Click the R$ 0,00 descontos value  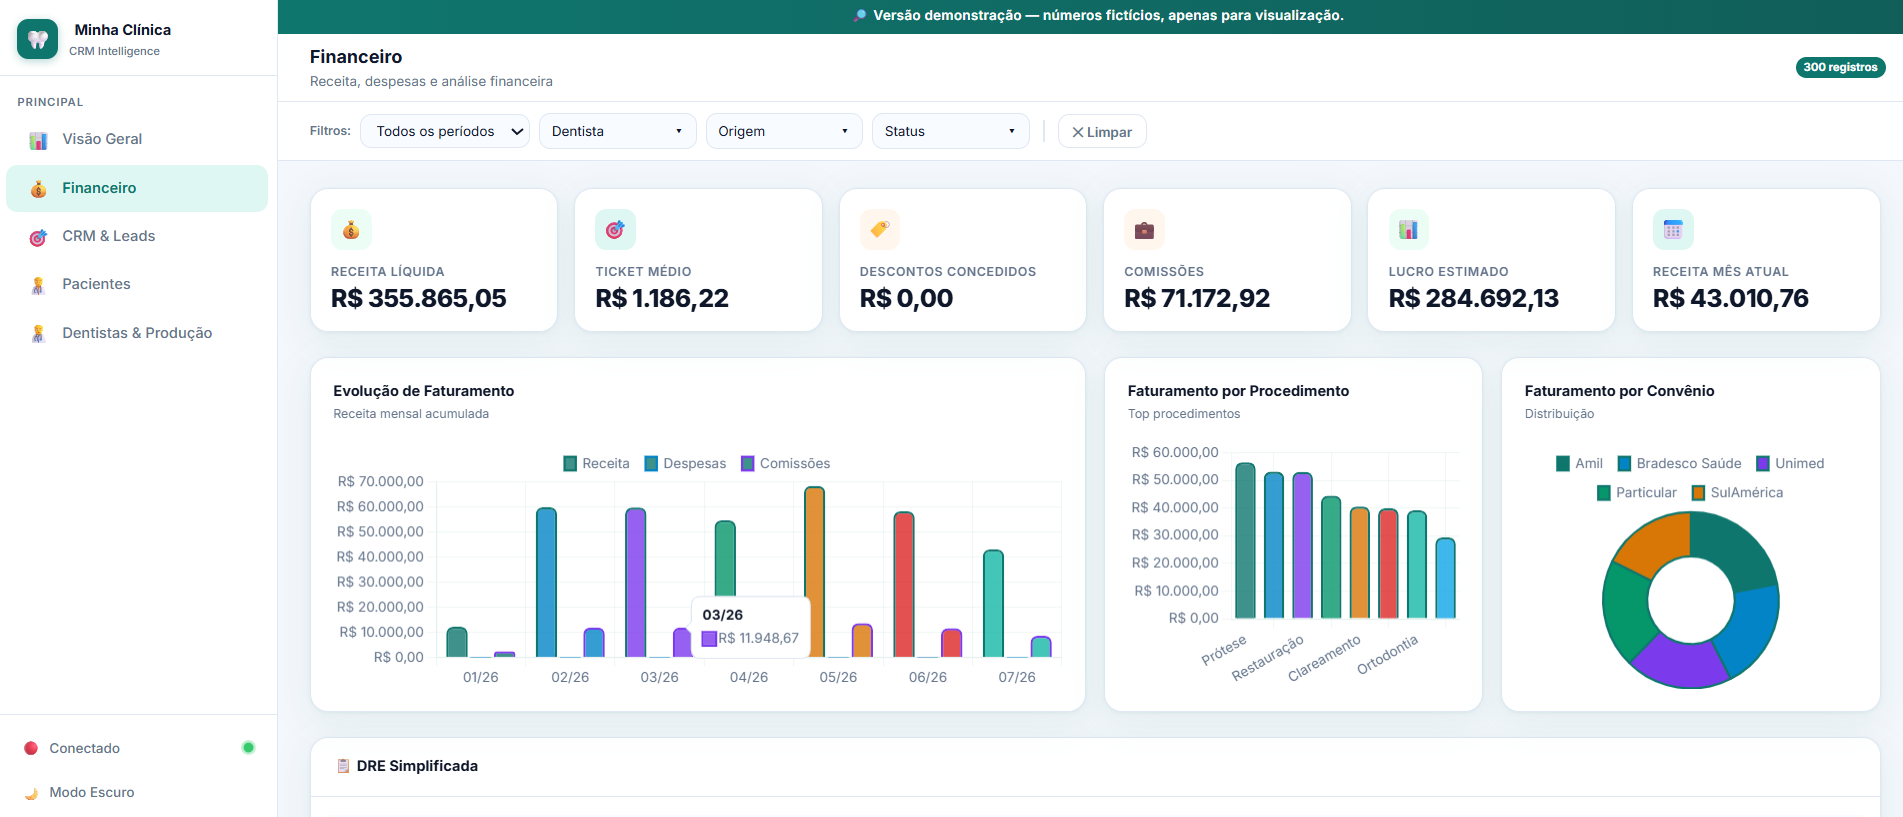coord(907,298)
